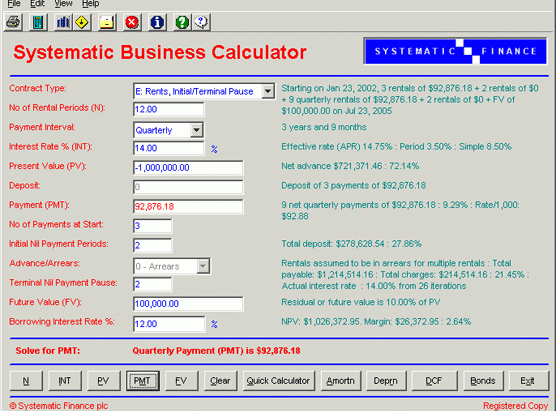Click the red X clear icon
The image size is (556, 411).
point(132,22)
